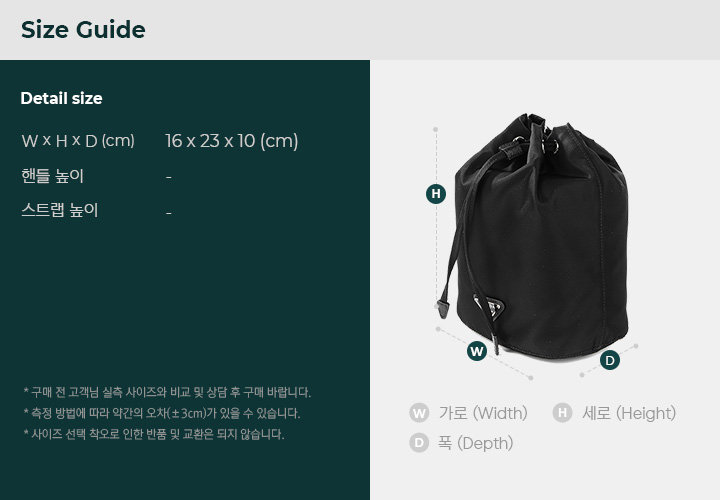Viewport: 720px width, 500px height.
Task: Select the Detail size subheading
Action: tap(62, 98)
